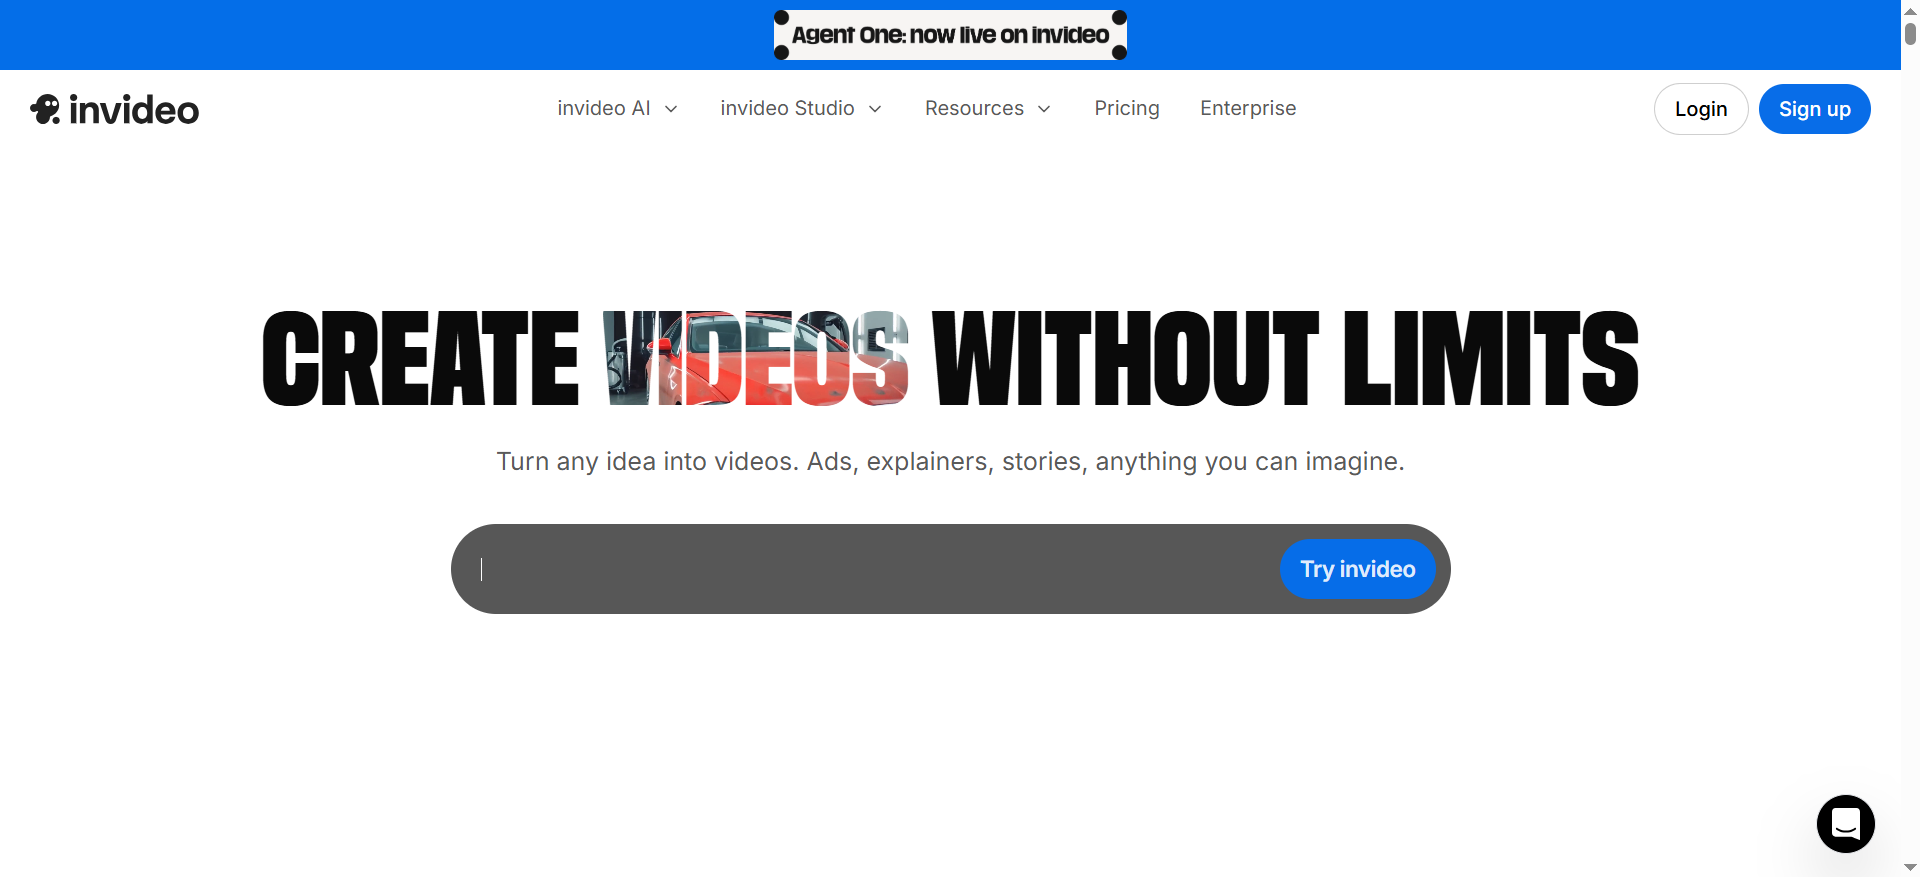Click the CREATE VIDEOS WITHOUT LIMITS headline
Image resolution: width=1920 pixels, height=877 pixels.
(x=950, y=358)
